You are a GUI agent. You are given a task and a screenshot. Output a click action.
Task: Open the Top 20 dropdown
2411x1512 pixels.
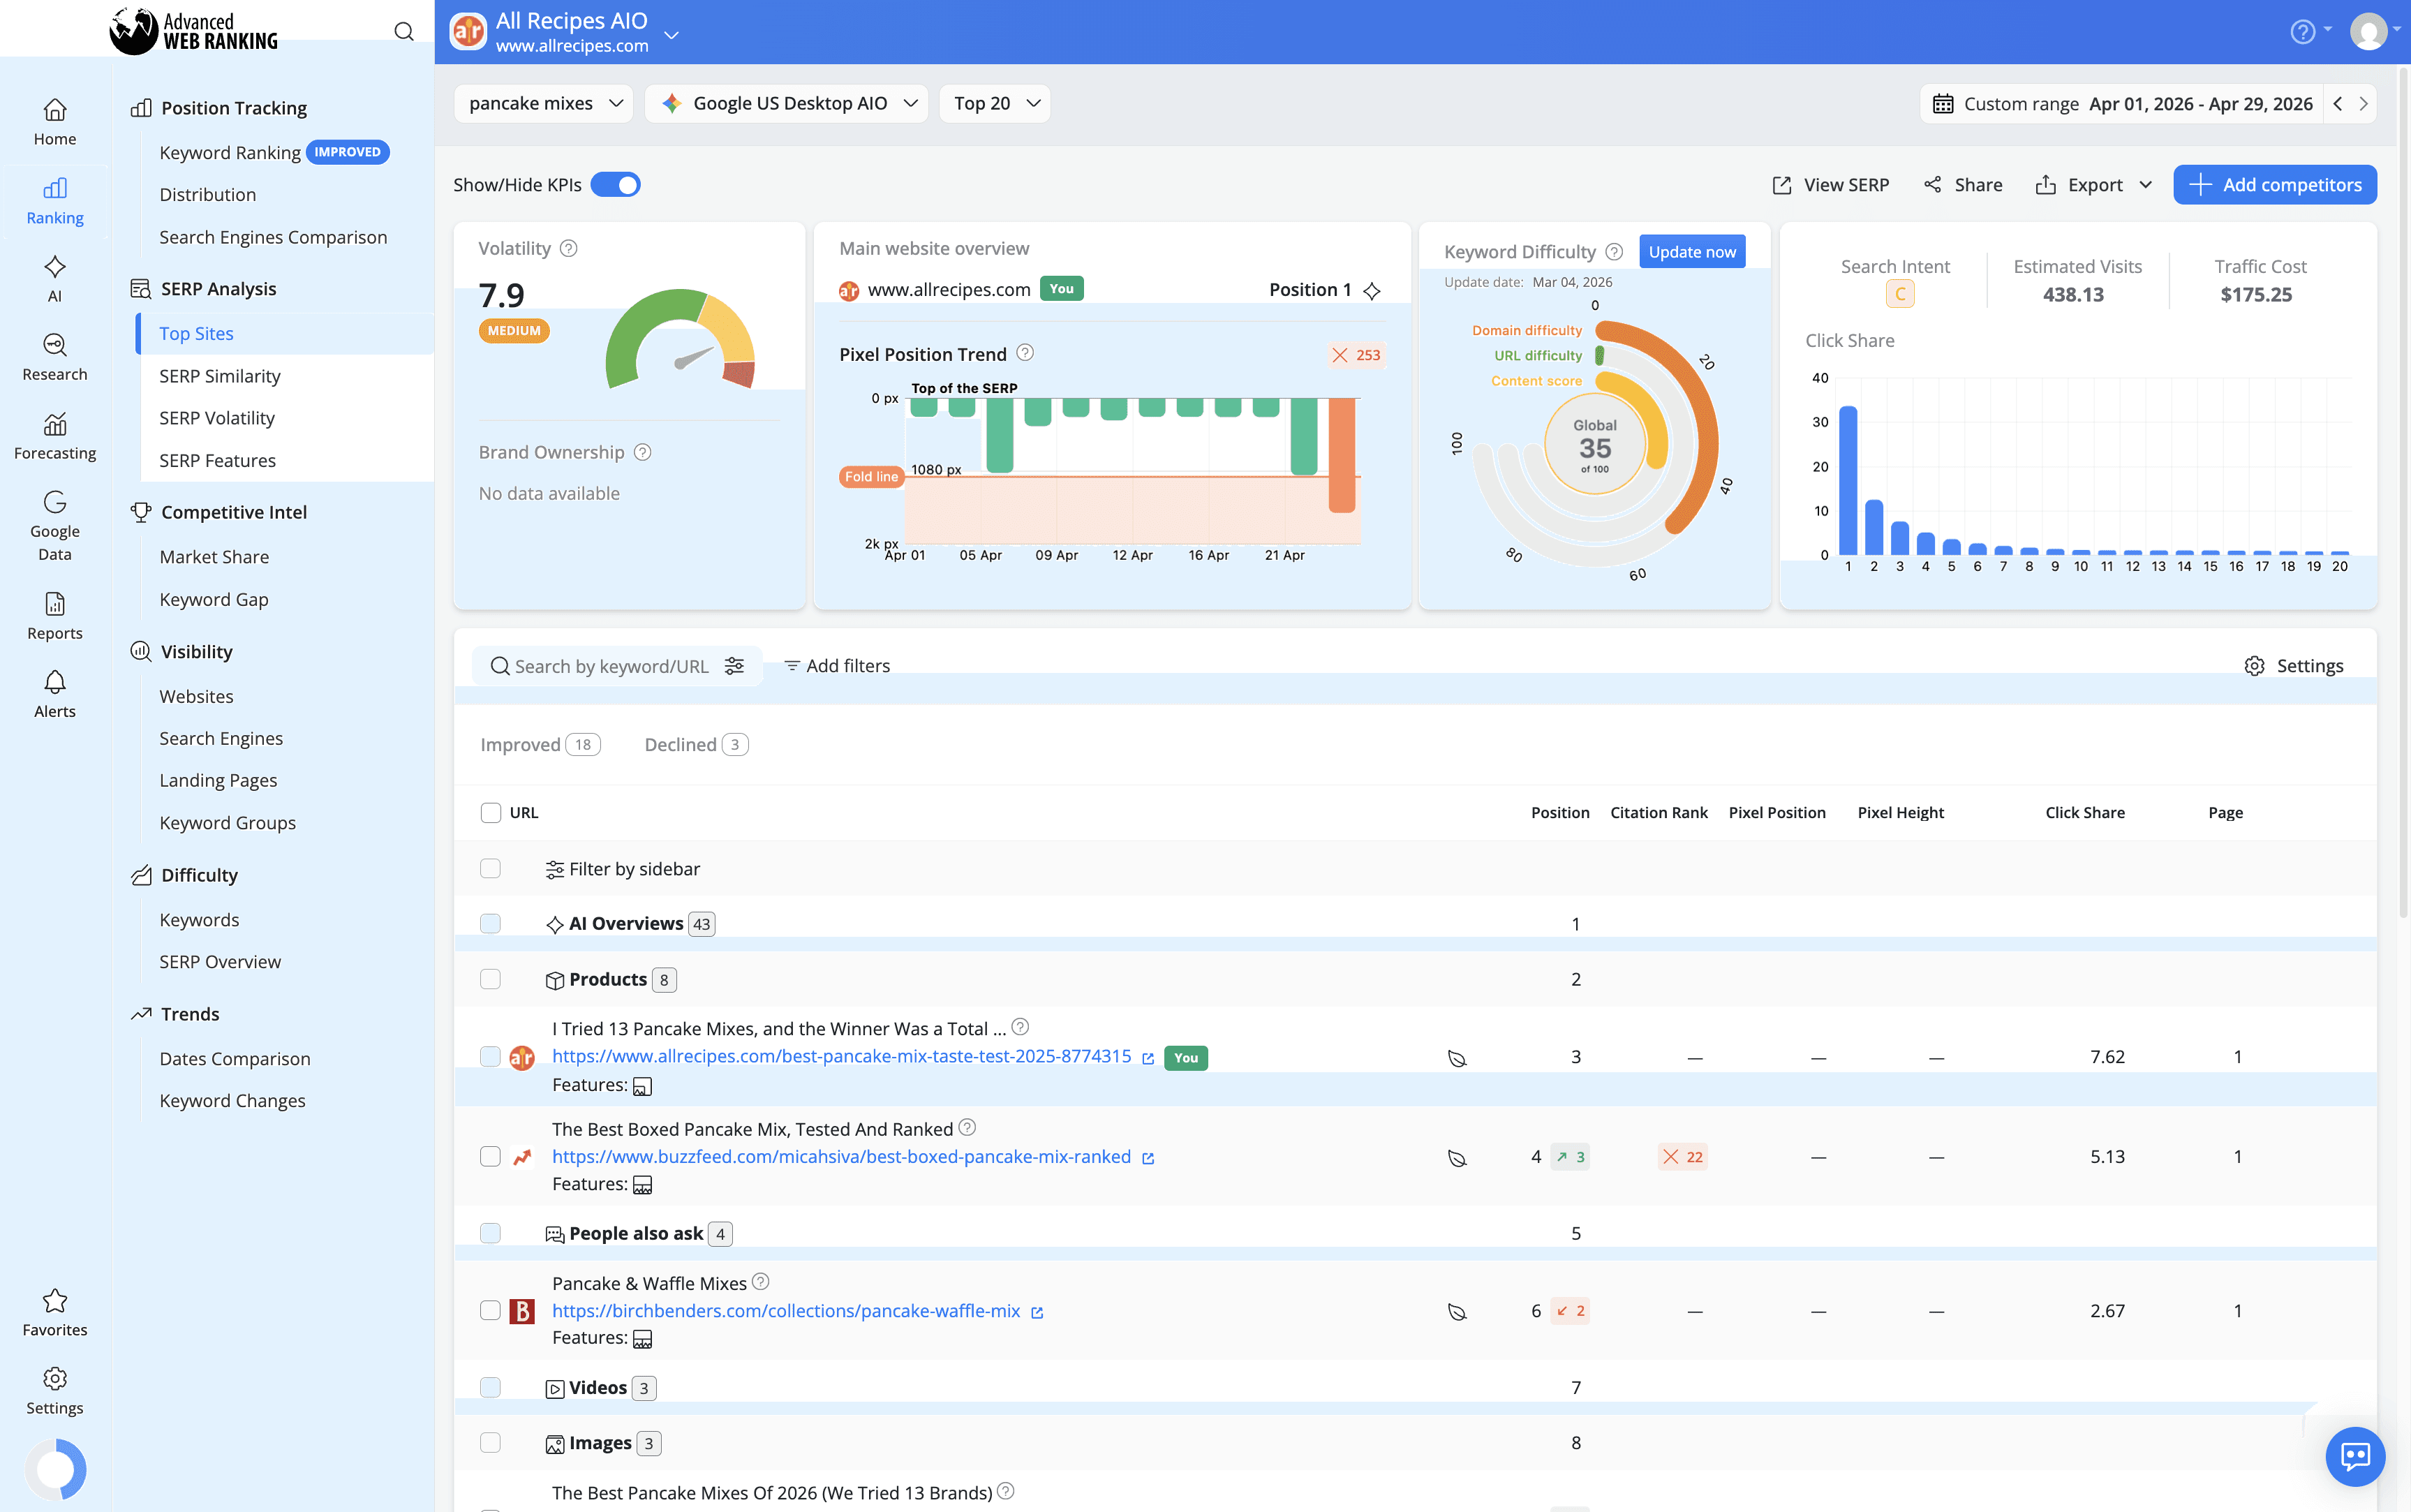pyautogui.click(x=995, y=103)
